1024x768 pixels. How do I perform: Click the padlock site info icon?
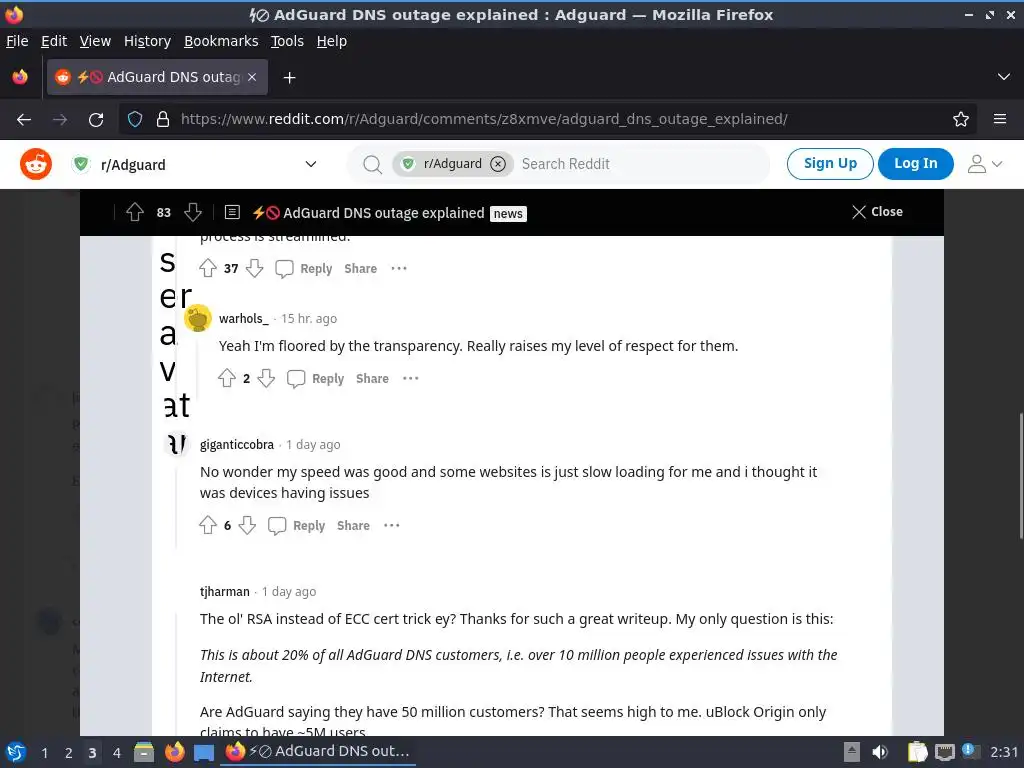click(163, 120)
